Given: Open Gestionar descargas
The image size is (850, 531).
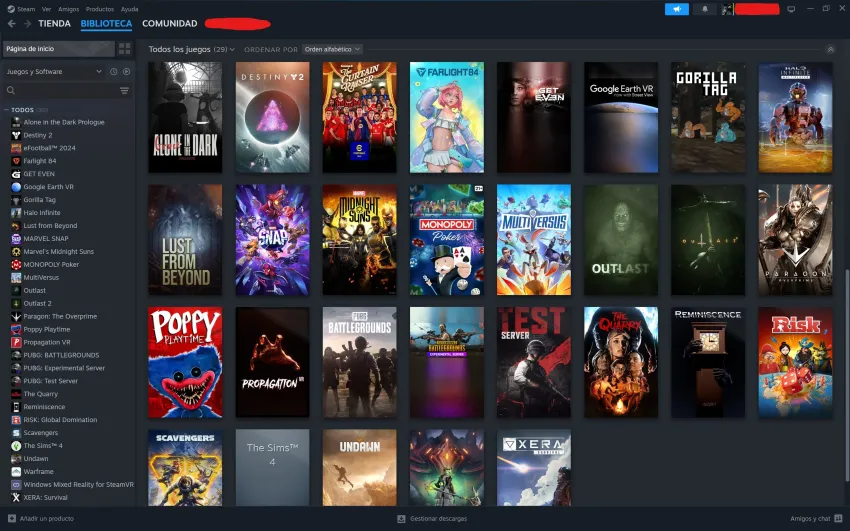Looking at the screenshot, I should point(432,518).
